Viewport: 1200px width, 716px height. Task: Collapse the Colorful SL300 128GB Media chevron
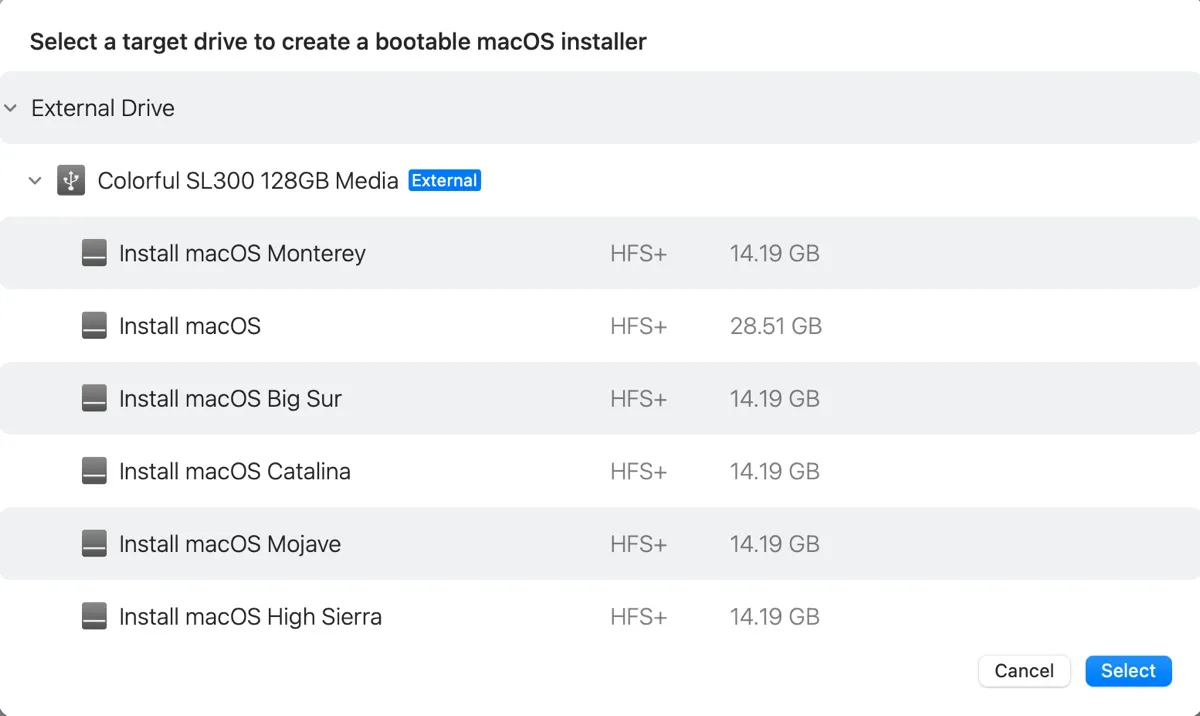coord(35,181)
